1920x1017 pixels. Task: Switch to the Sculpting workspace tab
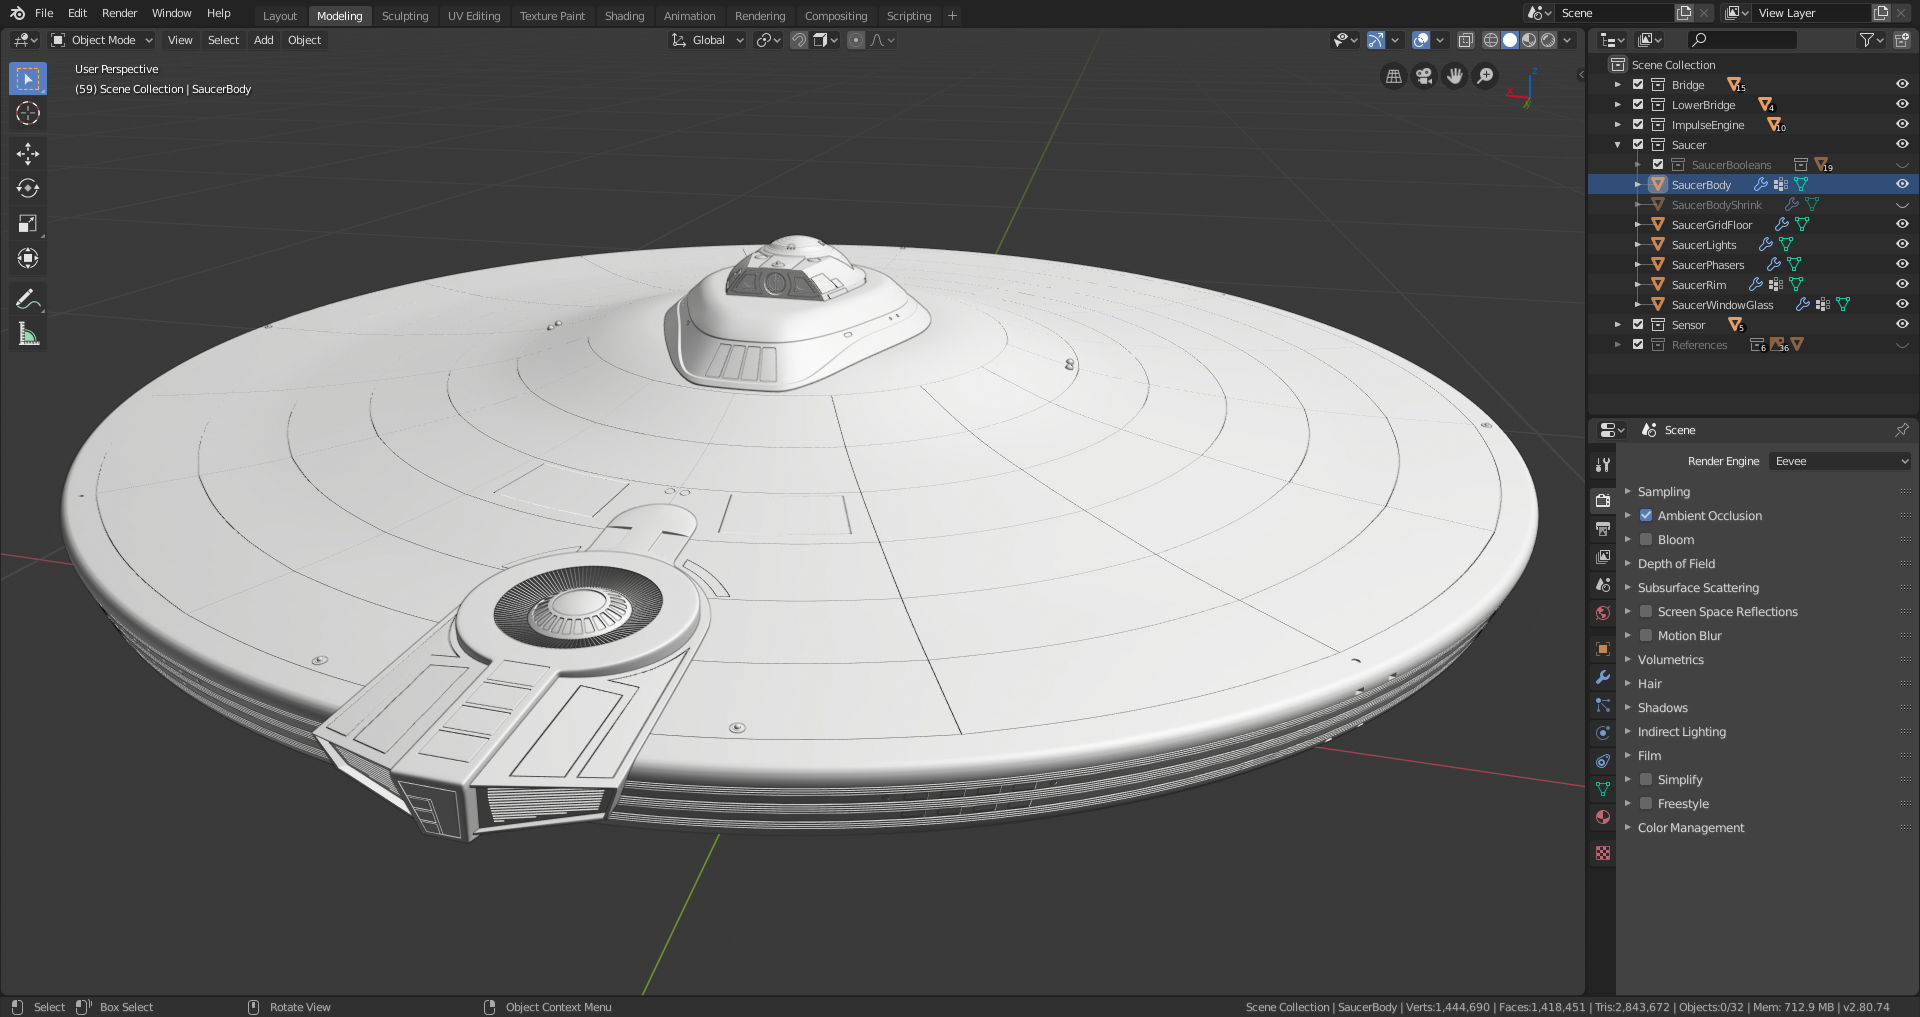(405, 16)
